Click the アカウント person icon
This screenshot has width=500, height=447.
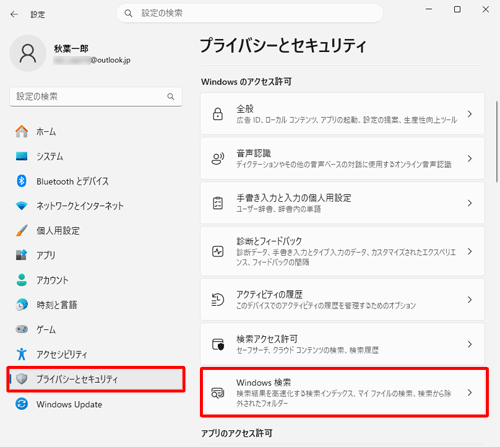click(22, 280)
